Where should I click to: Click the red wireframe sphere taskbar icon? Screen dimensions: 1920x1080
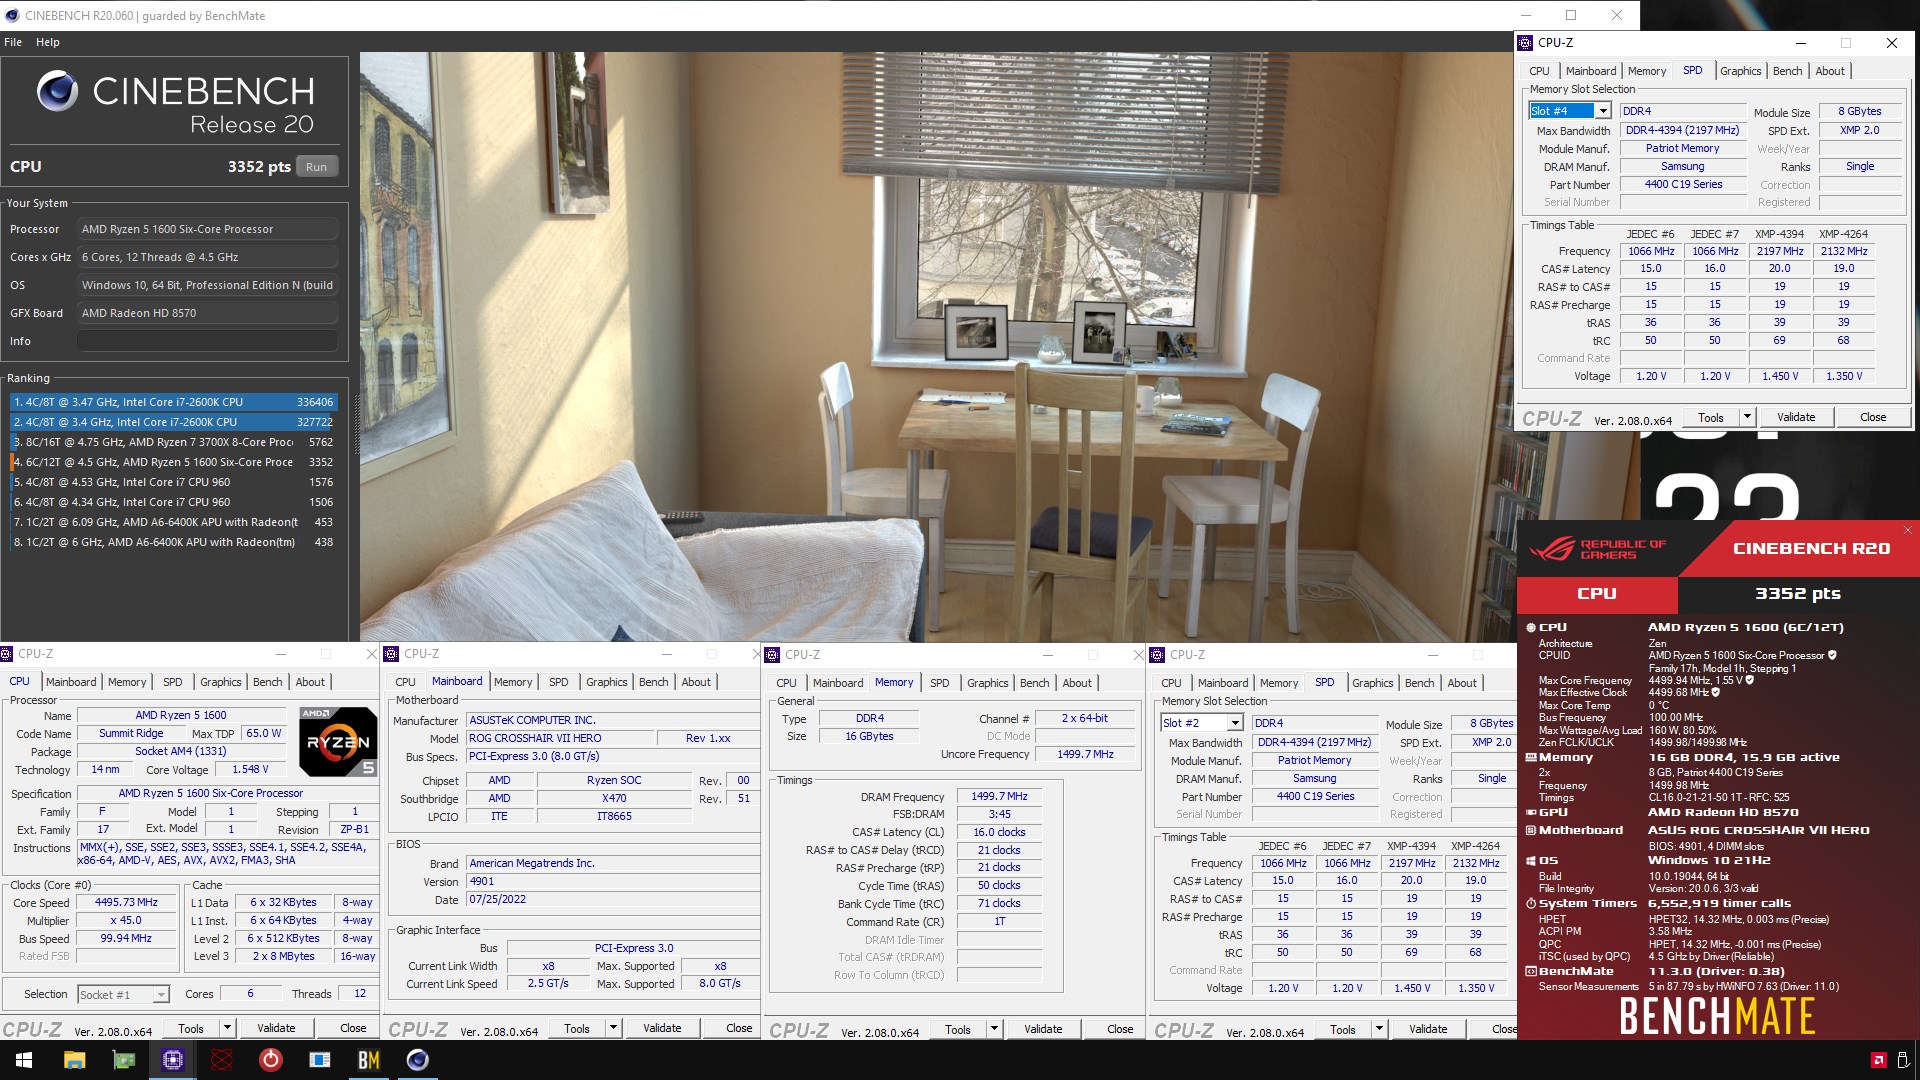222,1060
